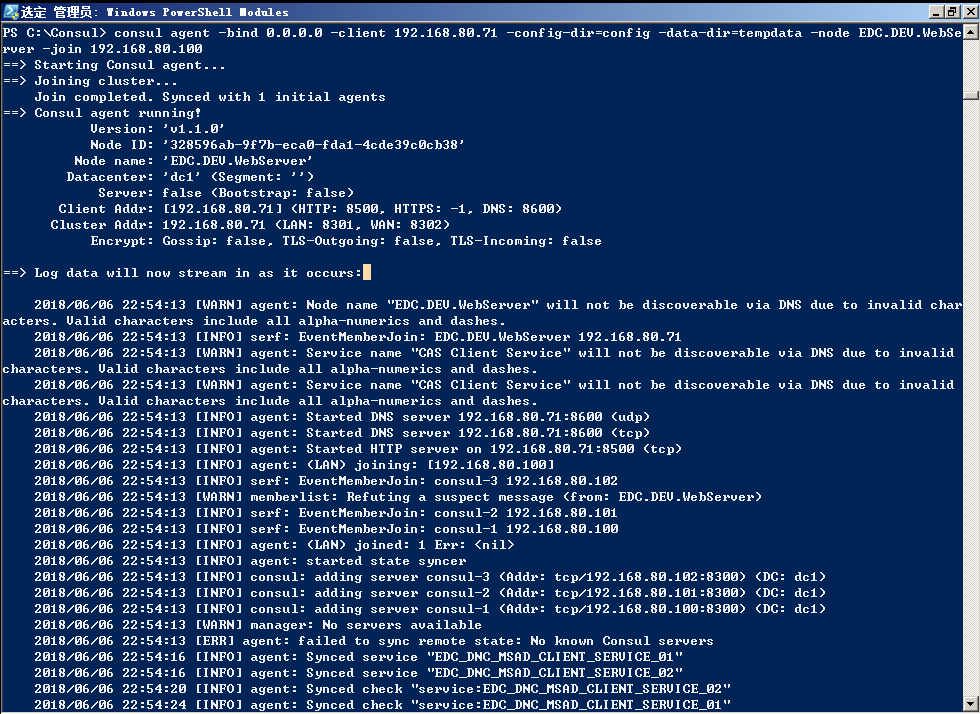The height and width of the screenshot is (714, 980).
Task: Open the PowerShell window system menu icon
Action: (10, 11)
